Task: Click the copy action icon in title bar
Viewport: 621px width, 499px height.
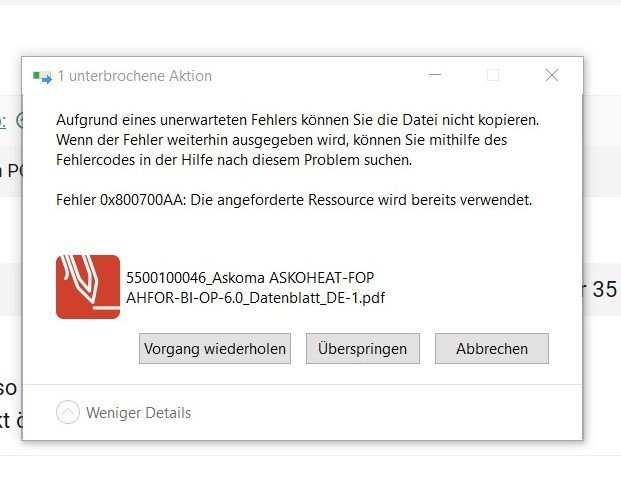Action: (x=41, y=76)
